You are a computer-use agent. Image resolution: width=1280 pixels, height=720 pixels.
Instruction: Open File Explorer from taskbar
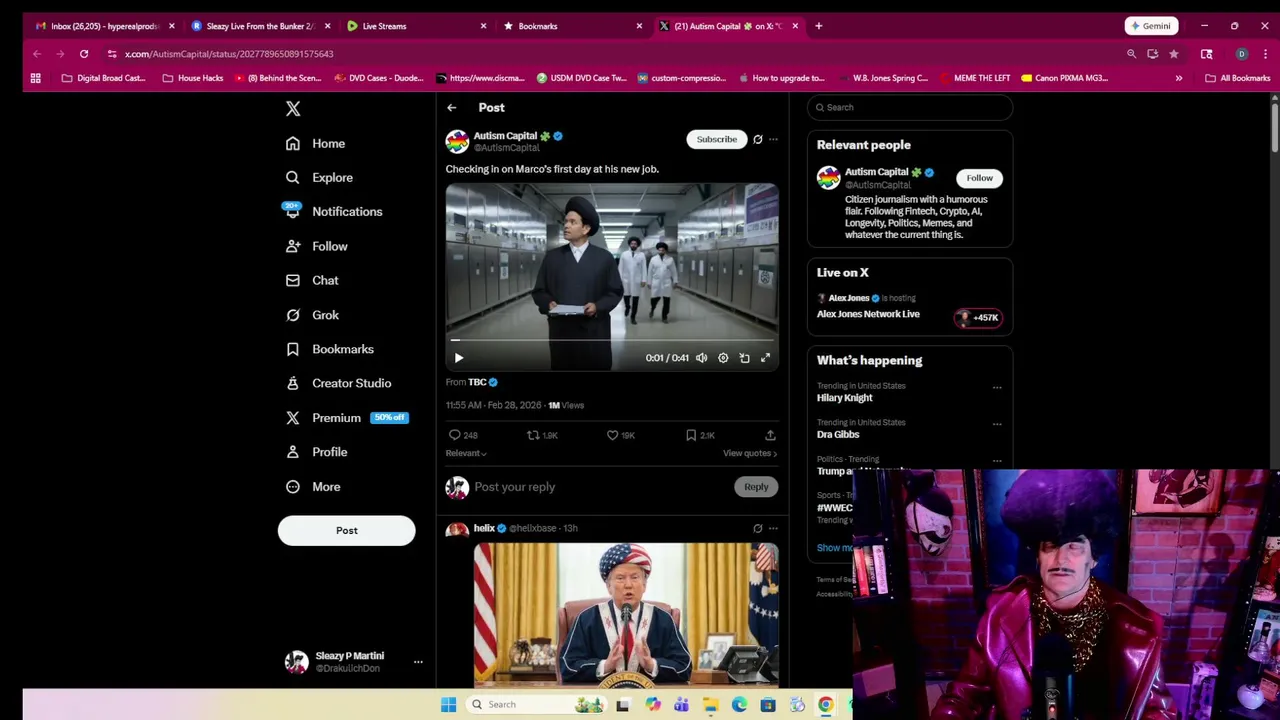coord(710,705)
